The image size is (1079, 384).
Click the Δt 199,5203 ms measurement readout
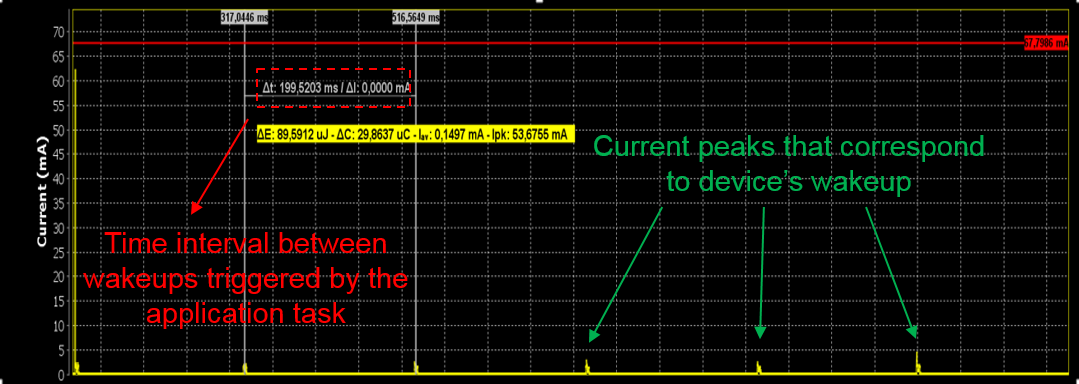[336, 88]
